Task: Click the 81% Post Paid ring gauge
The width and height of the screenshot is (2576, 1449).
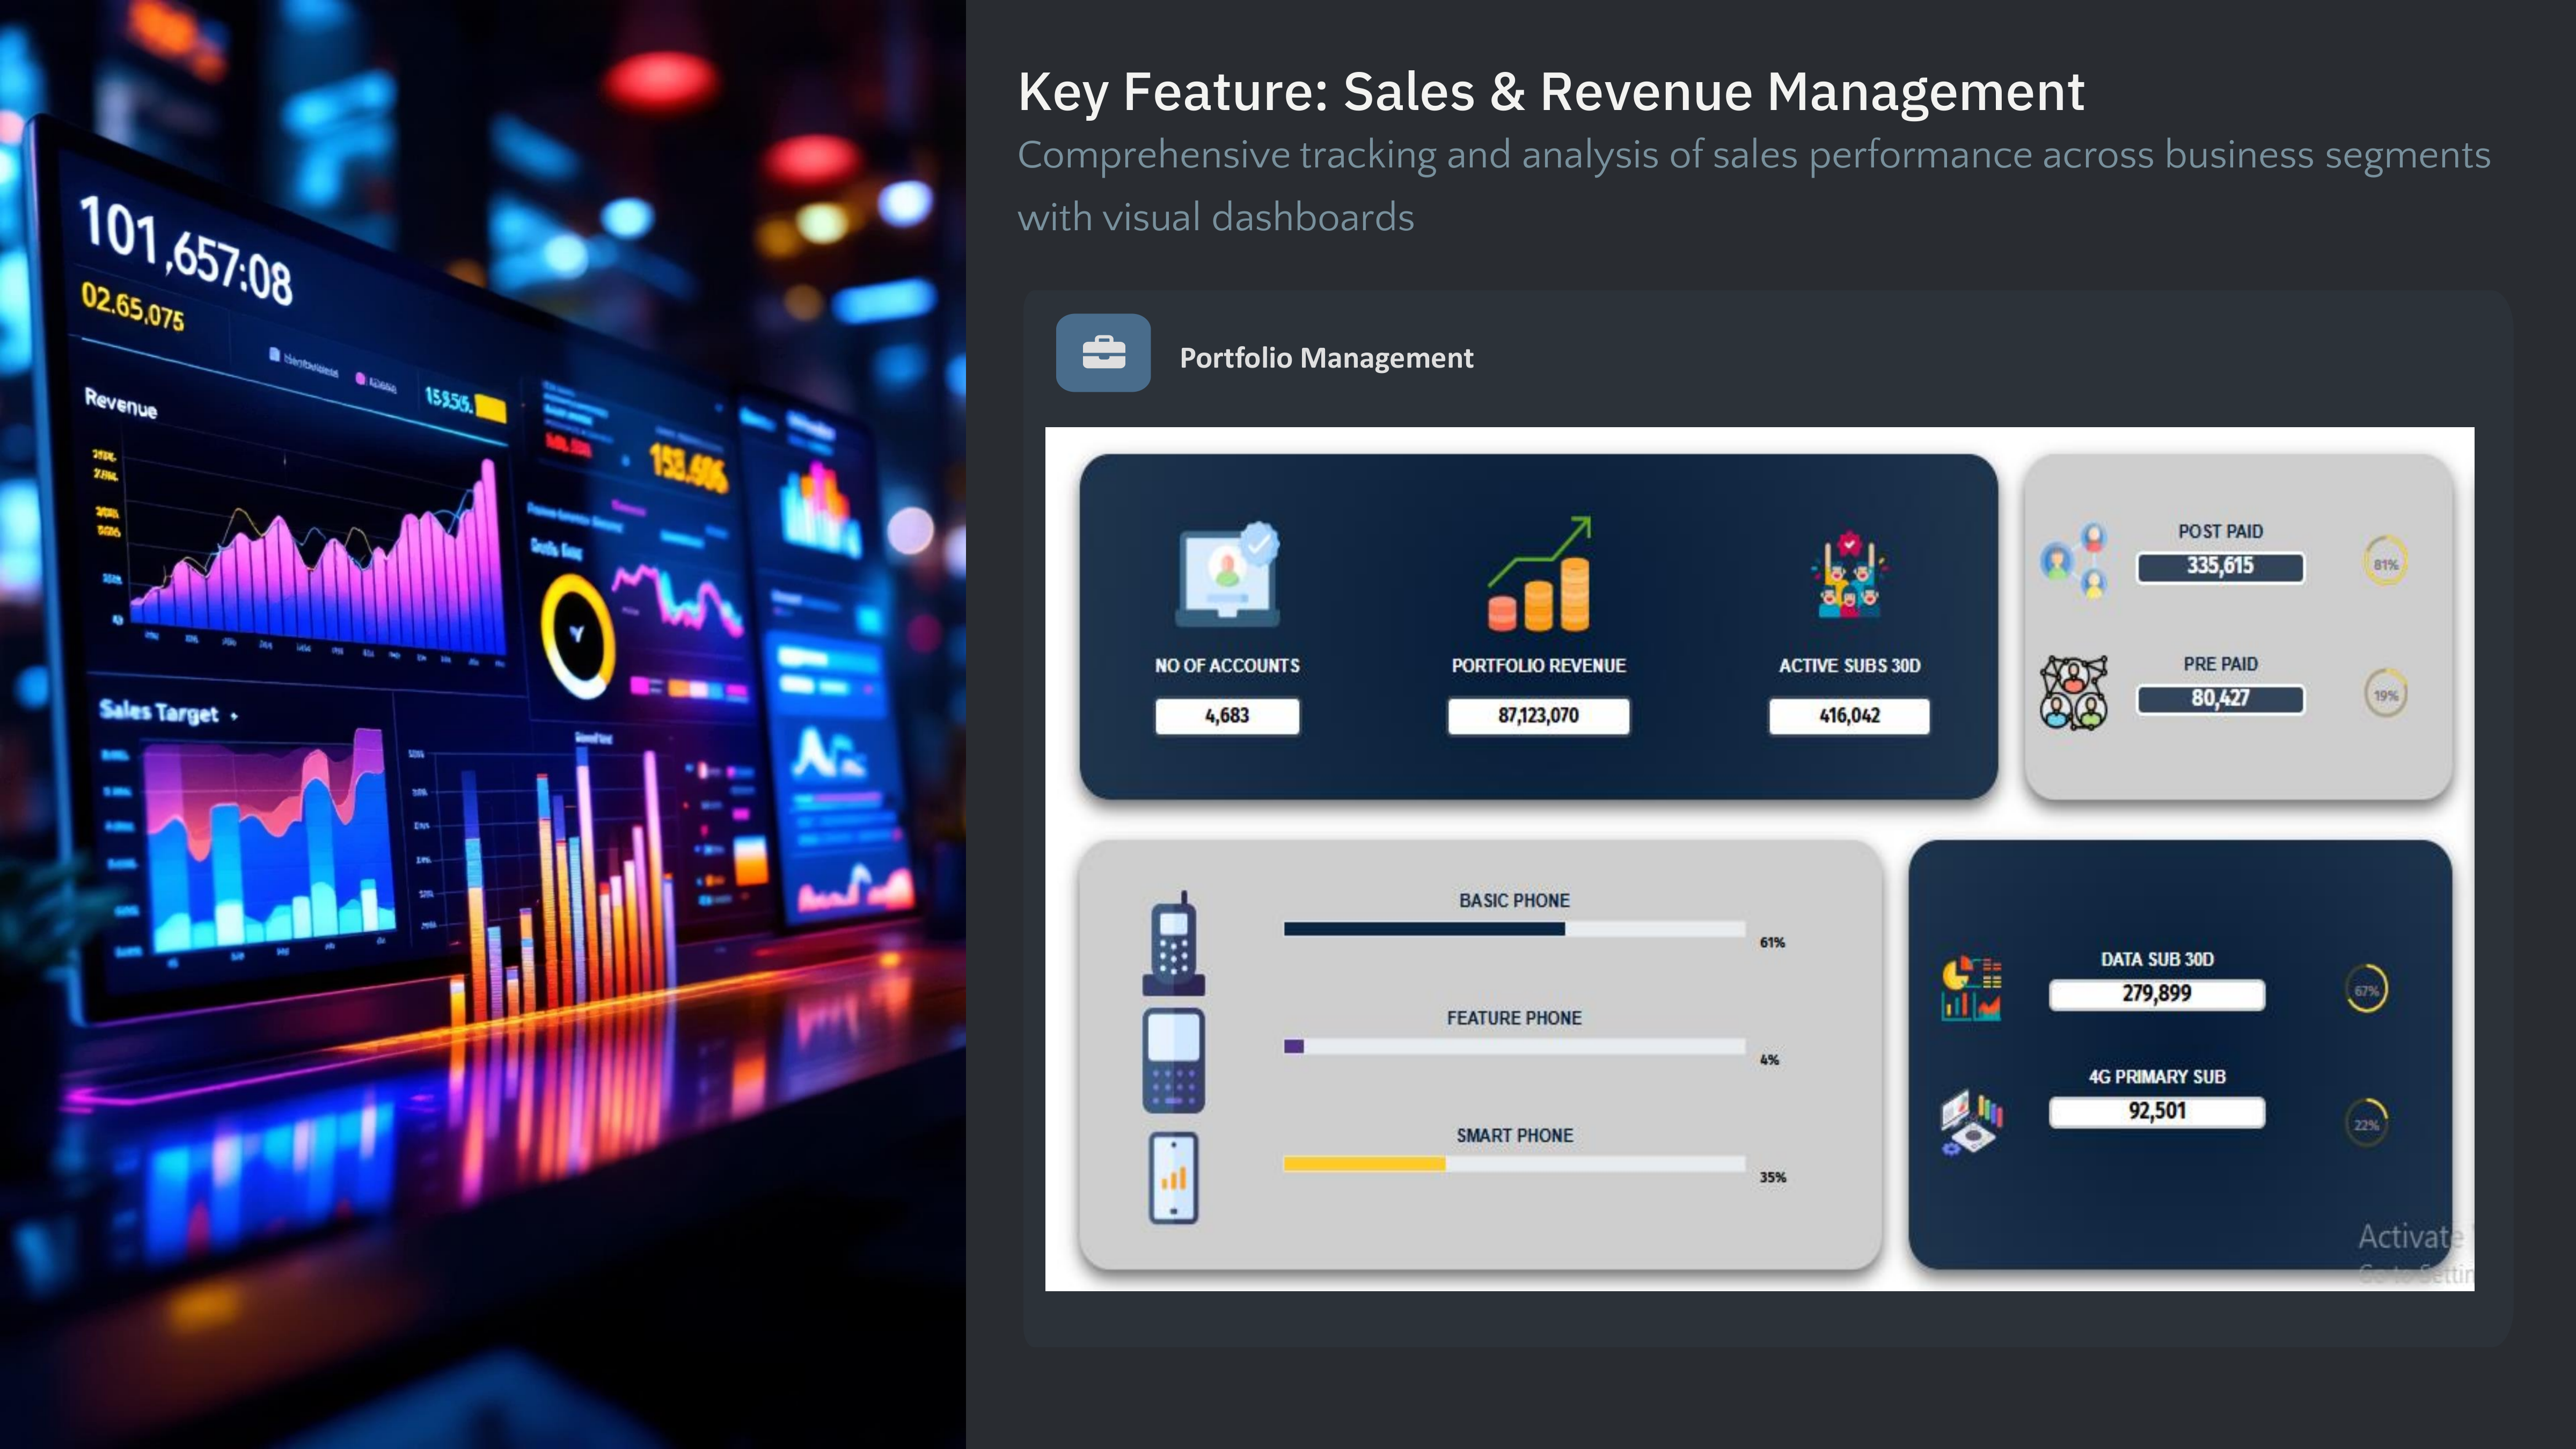Action: pos(2386,562)
